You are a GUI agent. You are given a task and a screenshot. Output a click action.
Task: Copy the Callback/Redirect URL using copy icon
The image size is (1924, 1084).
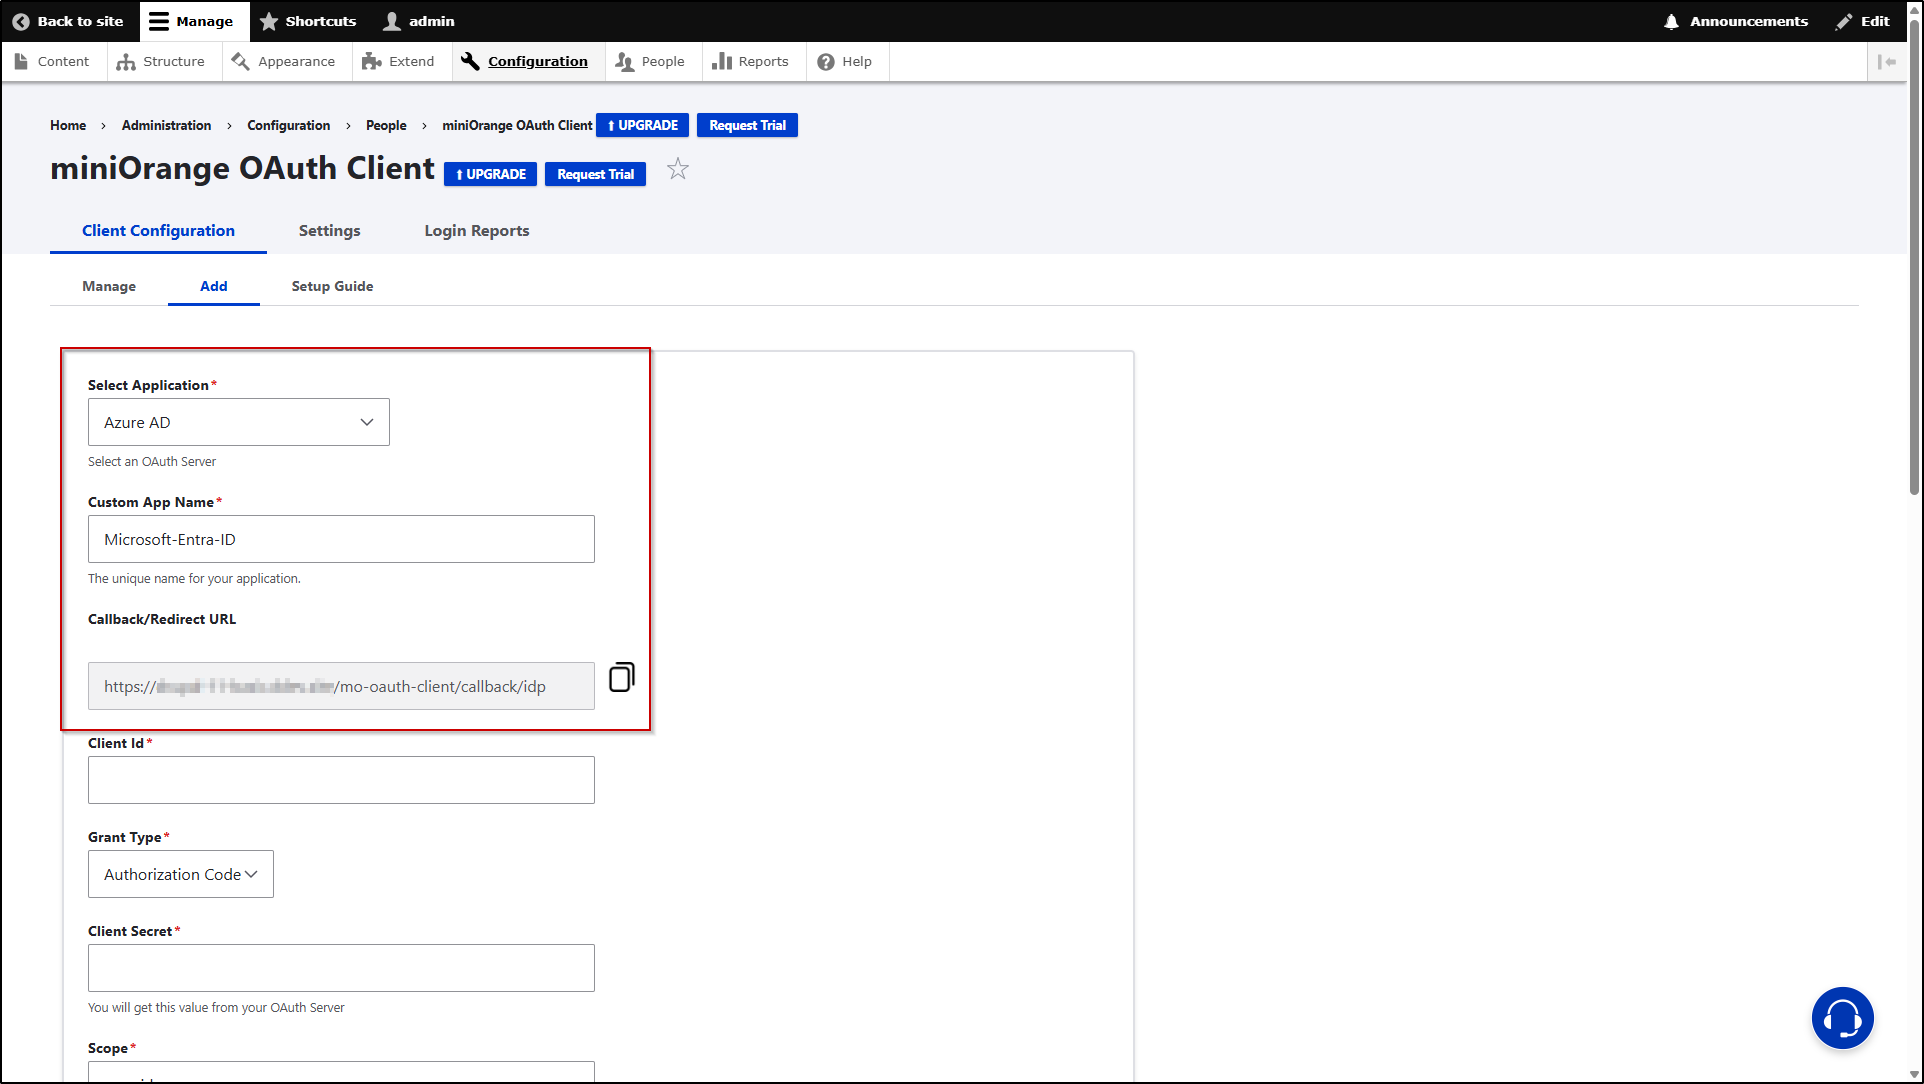621,676
